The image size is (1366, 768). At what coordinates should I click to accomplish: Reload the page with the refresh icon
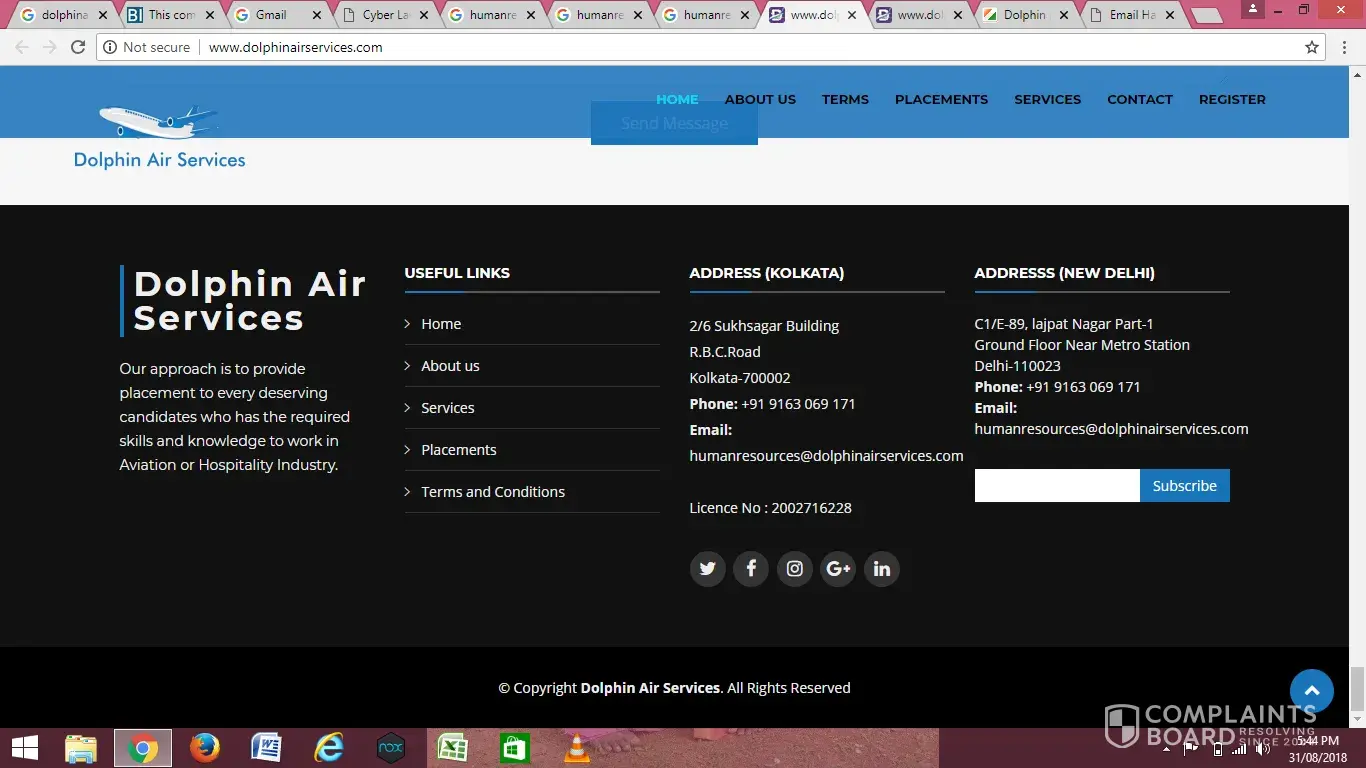click(78, 47)
